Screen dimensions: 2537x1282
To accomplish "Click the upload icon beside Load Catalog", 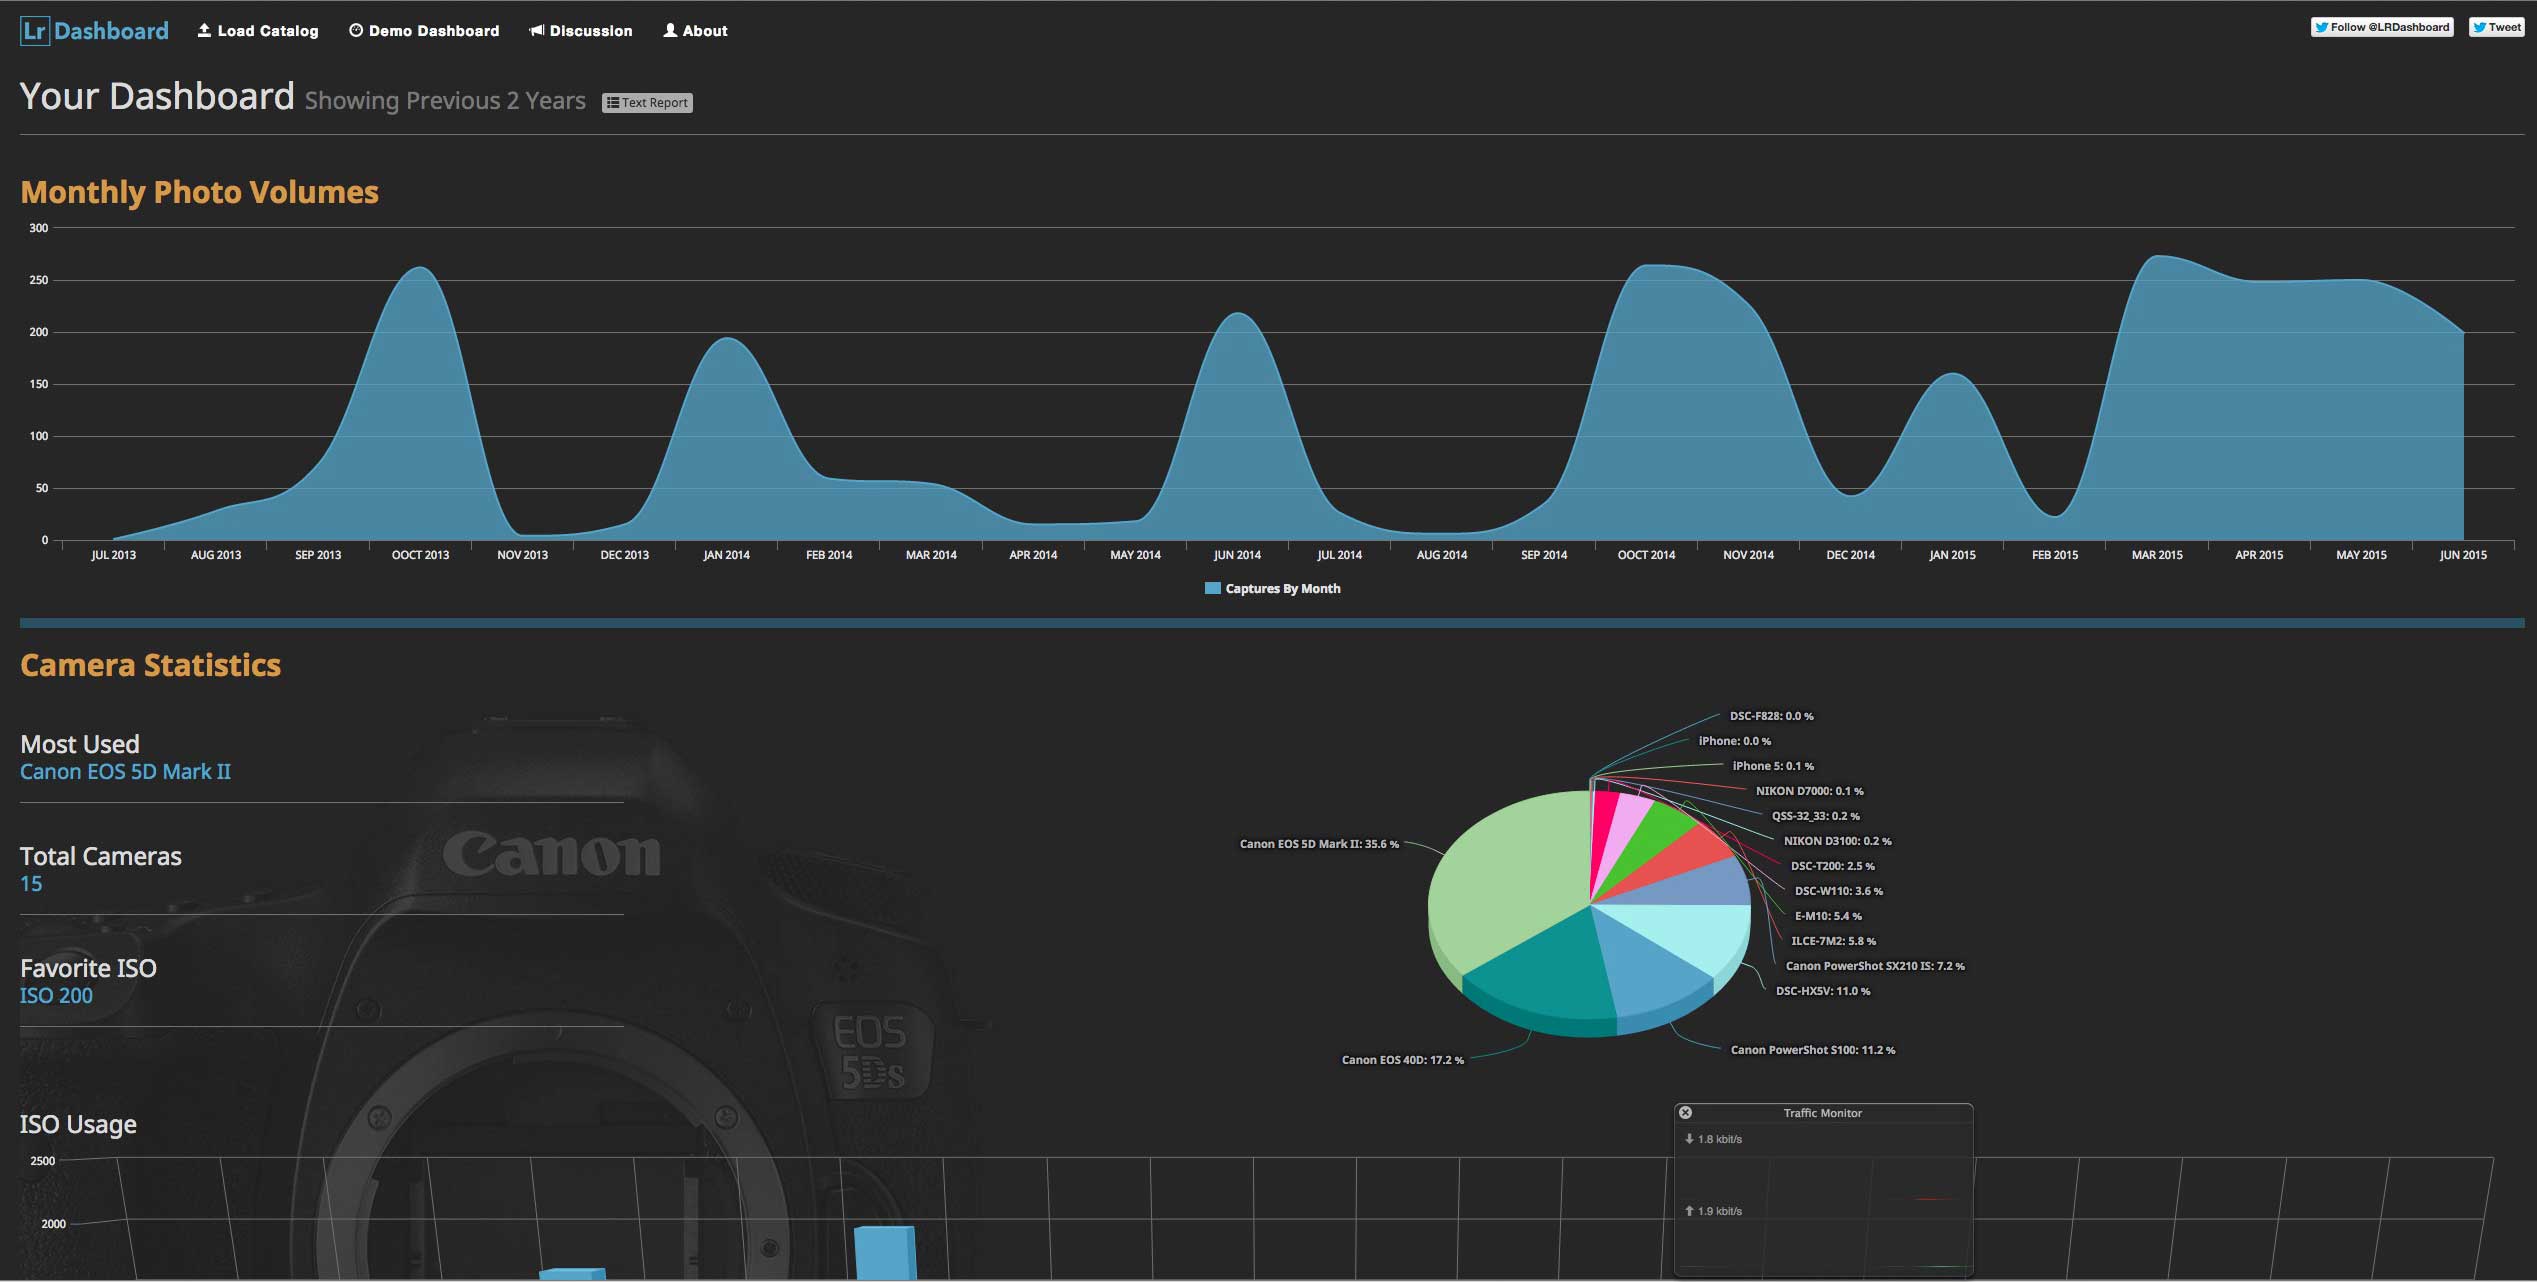I will tap(204, 31).
